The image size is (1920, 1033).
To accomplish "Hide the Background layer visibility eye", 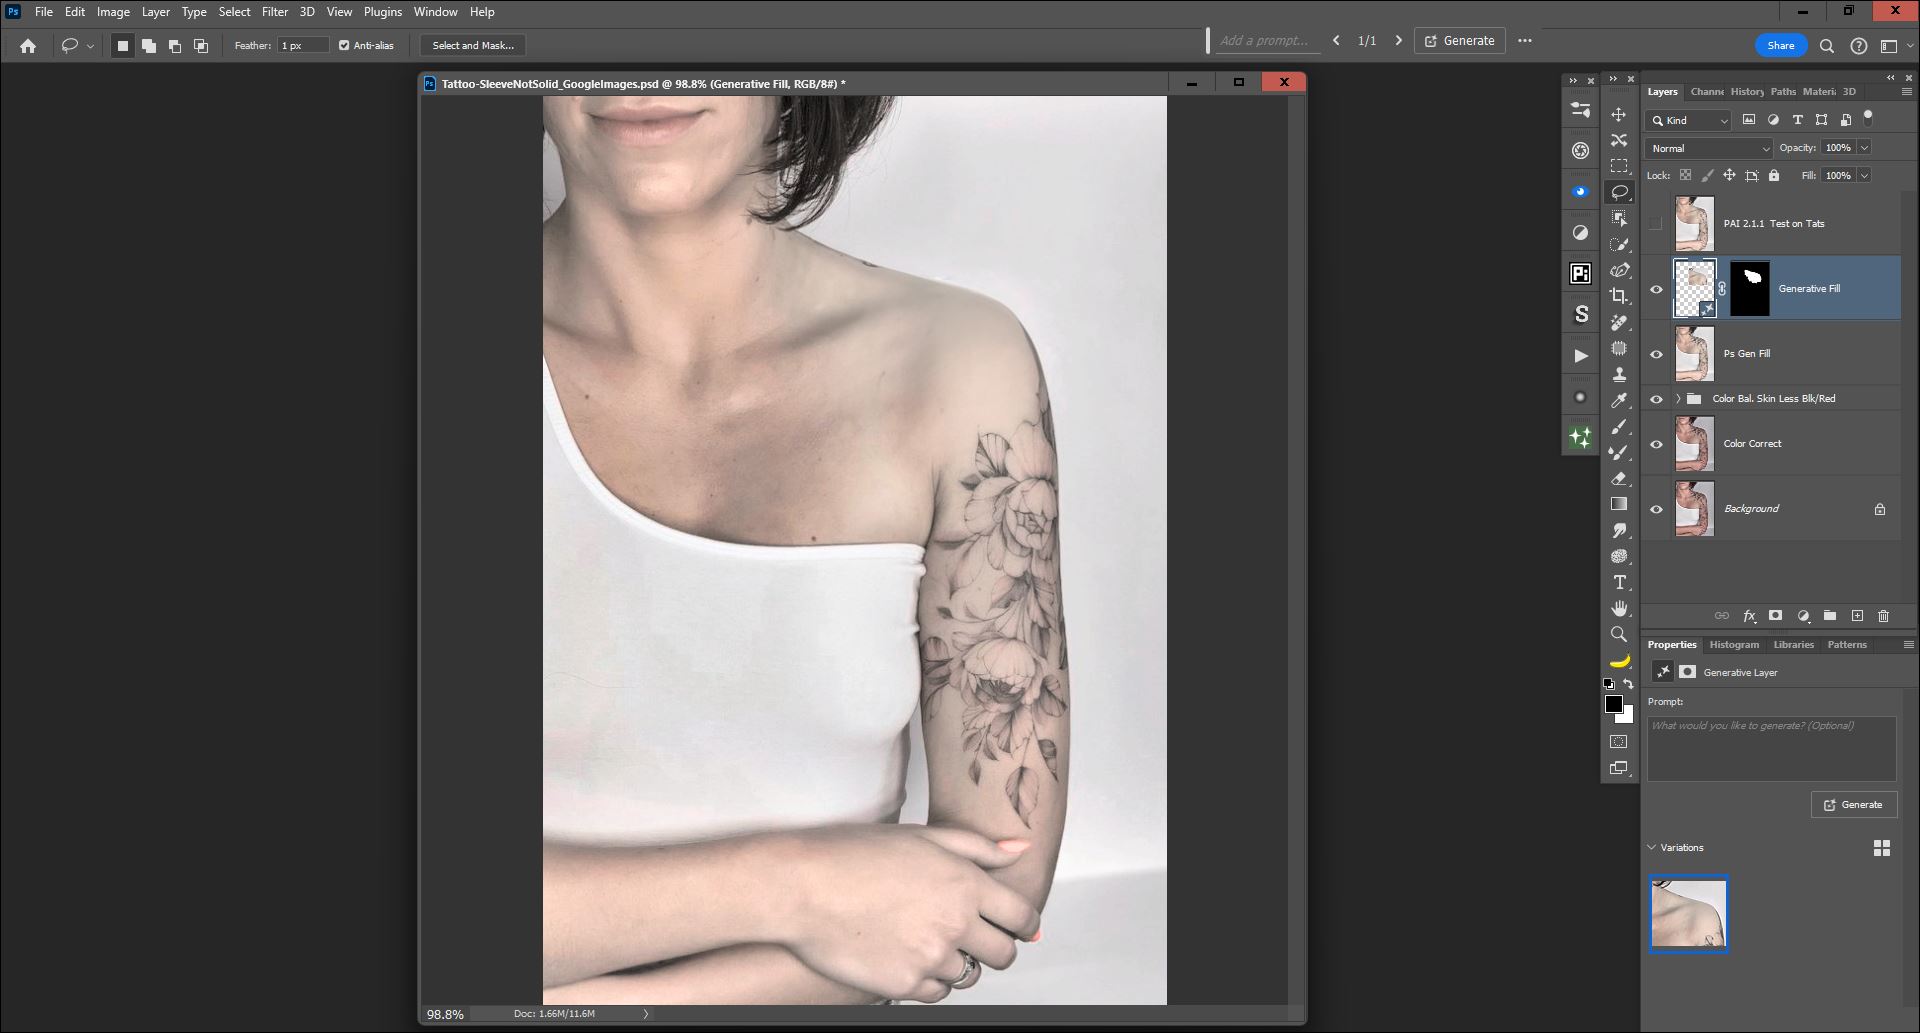I will point(1656,509).
